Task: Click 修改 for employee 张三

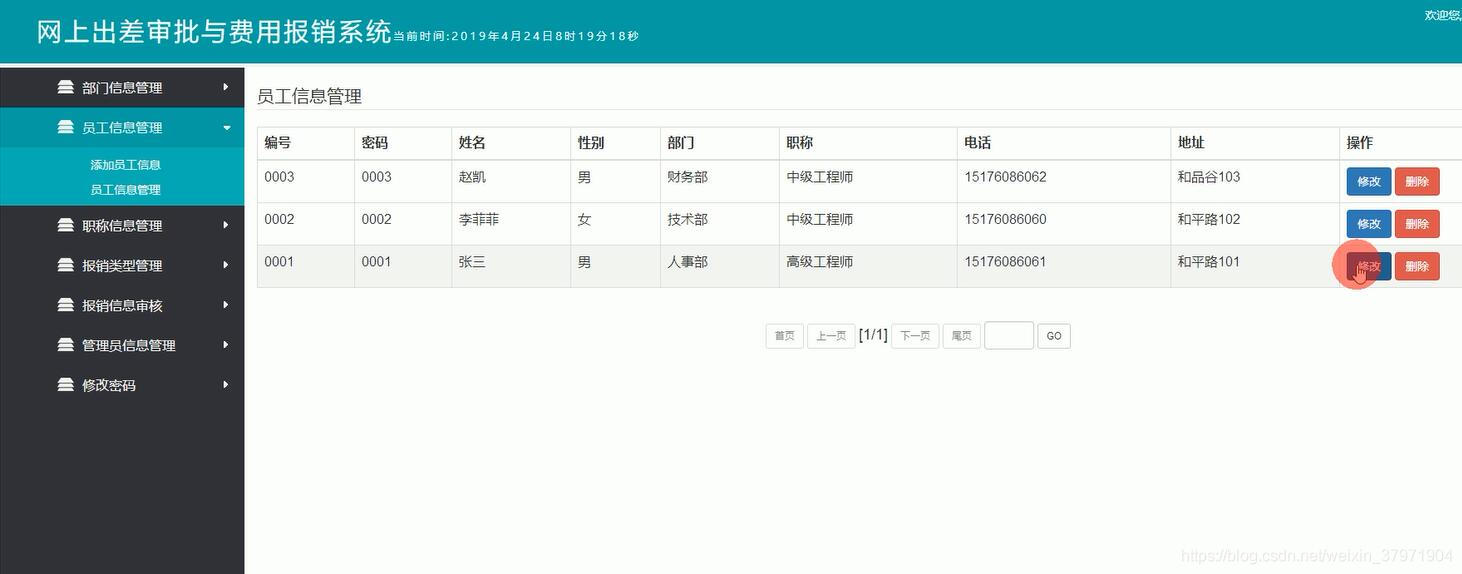Action: click(x=1369, y=266)
